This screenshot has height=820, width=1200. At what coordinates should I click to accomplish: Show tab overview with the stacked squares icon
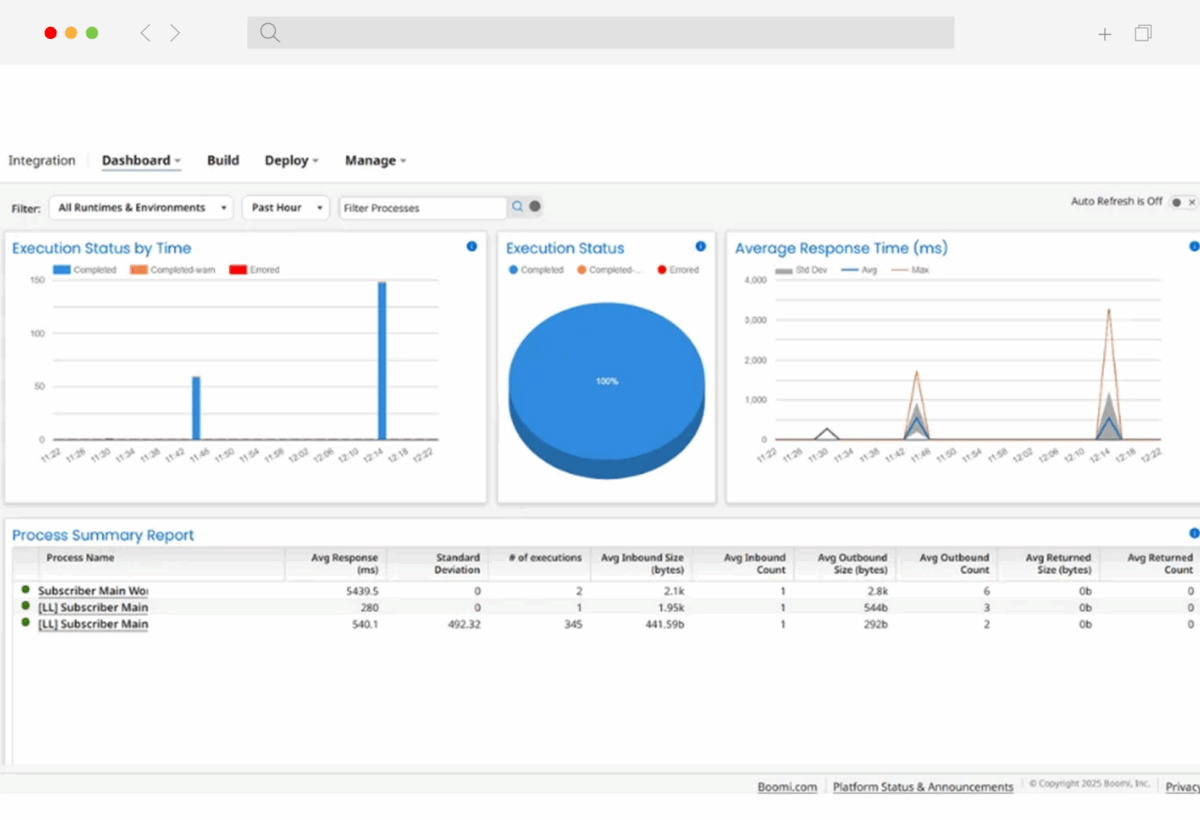(x=1143, y=33)
